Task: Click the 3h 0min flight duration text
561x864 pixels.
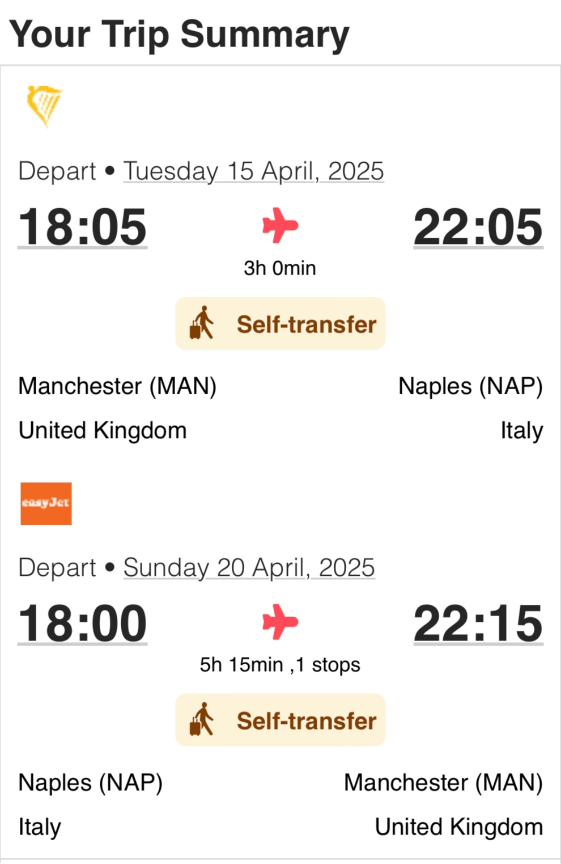Action: (x=280, y=268)
